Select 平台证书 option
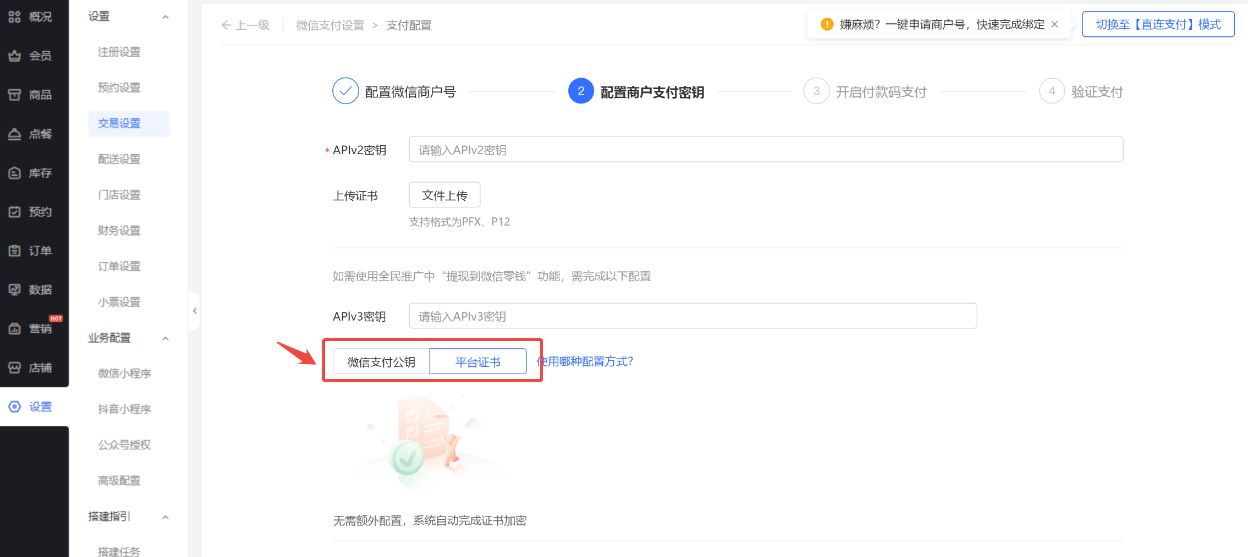Image resolution: width=1248 pixels, height=557 pixels. (x=478, y=362)
